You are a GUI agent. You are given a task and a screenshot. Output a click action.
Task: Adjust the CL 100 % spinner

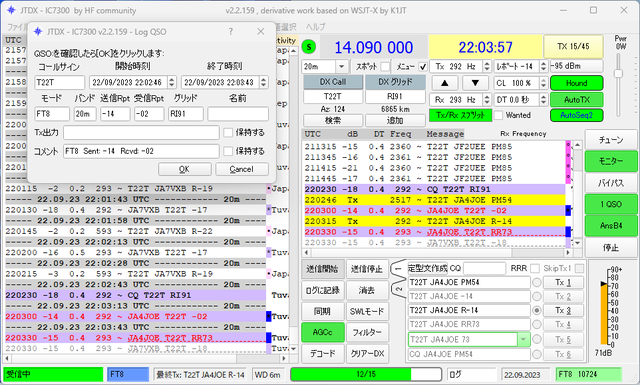(x=543, y=83)
